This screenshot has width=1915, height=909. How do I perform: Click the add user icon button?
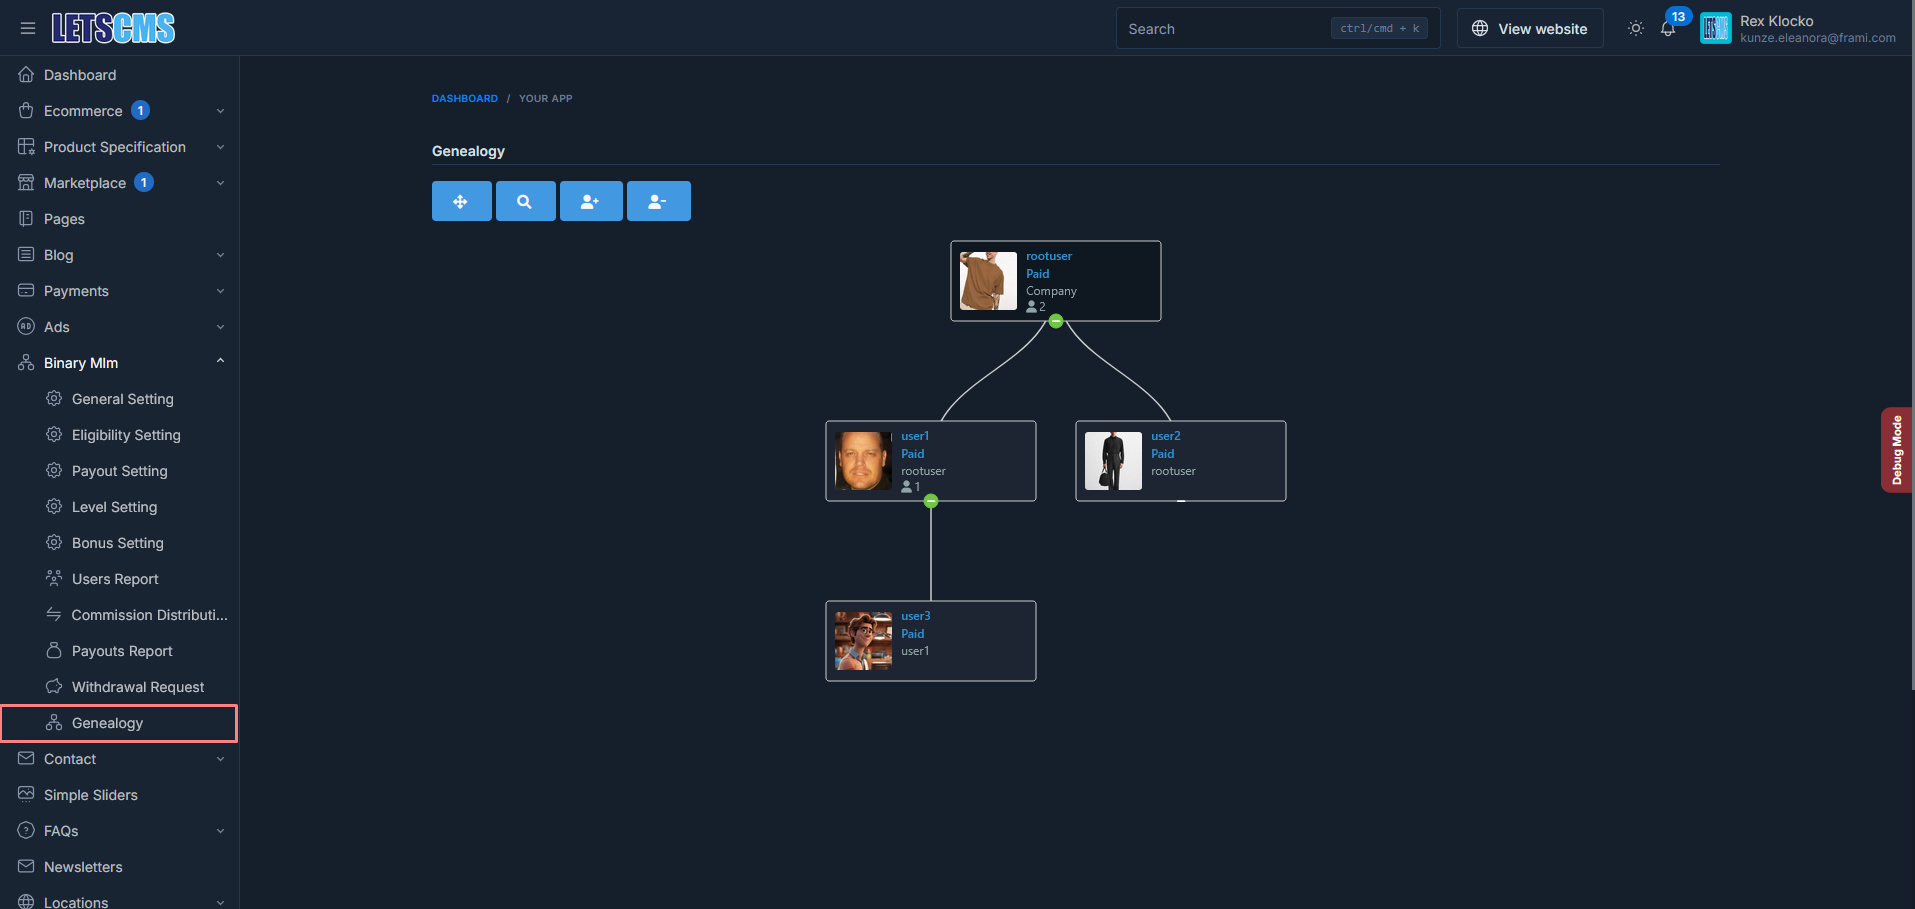pyautogui.click(x=591, y=200)
